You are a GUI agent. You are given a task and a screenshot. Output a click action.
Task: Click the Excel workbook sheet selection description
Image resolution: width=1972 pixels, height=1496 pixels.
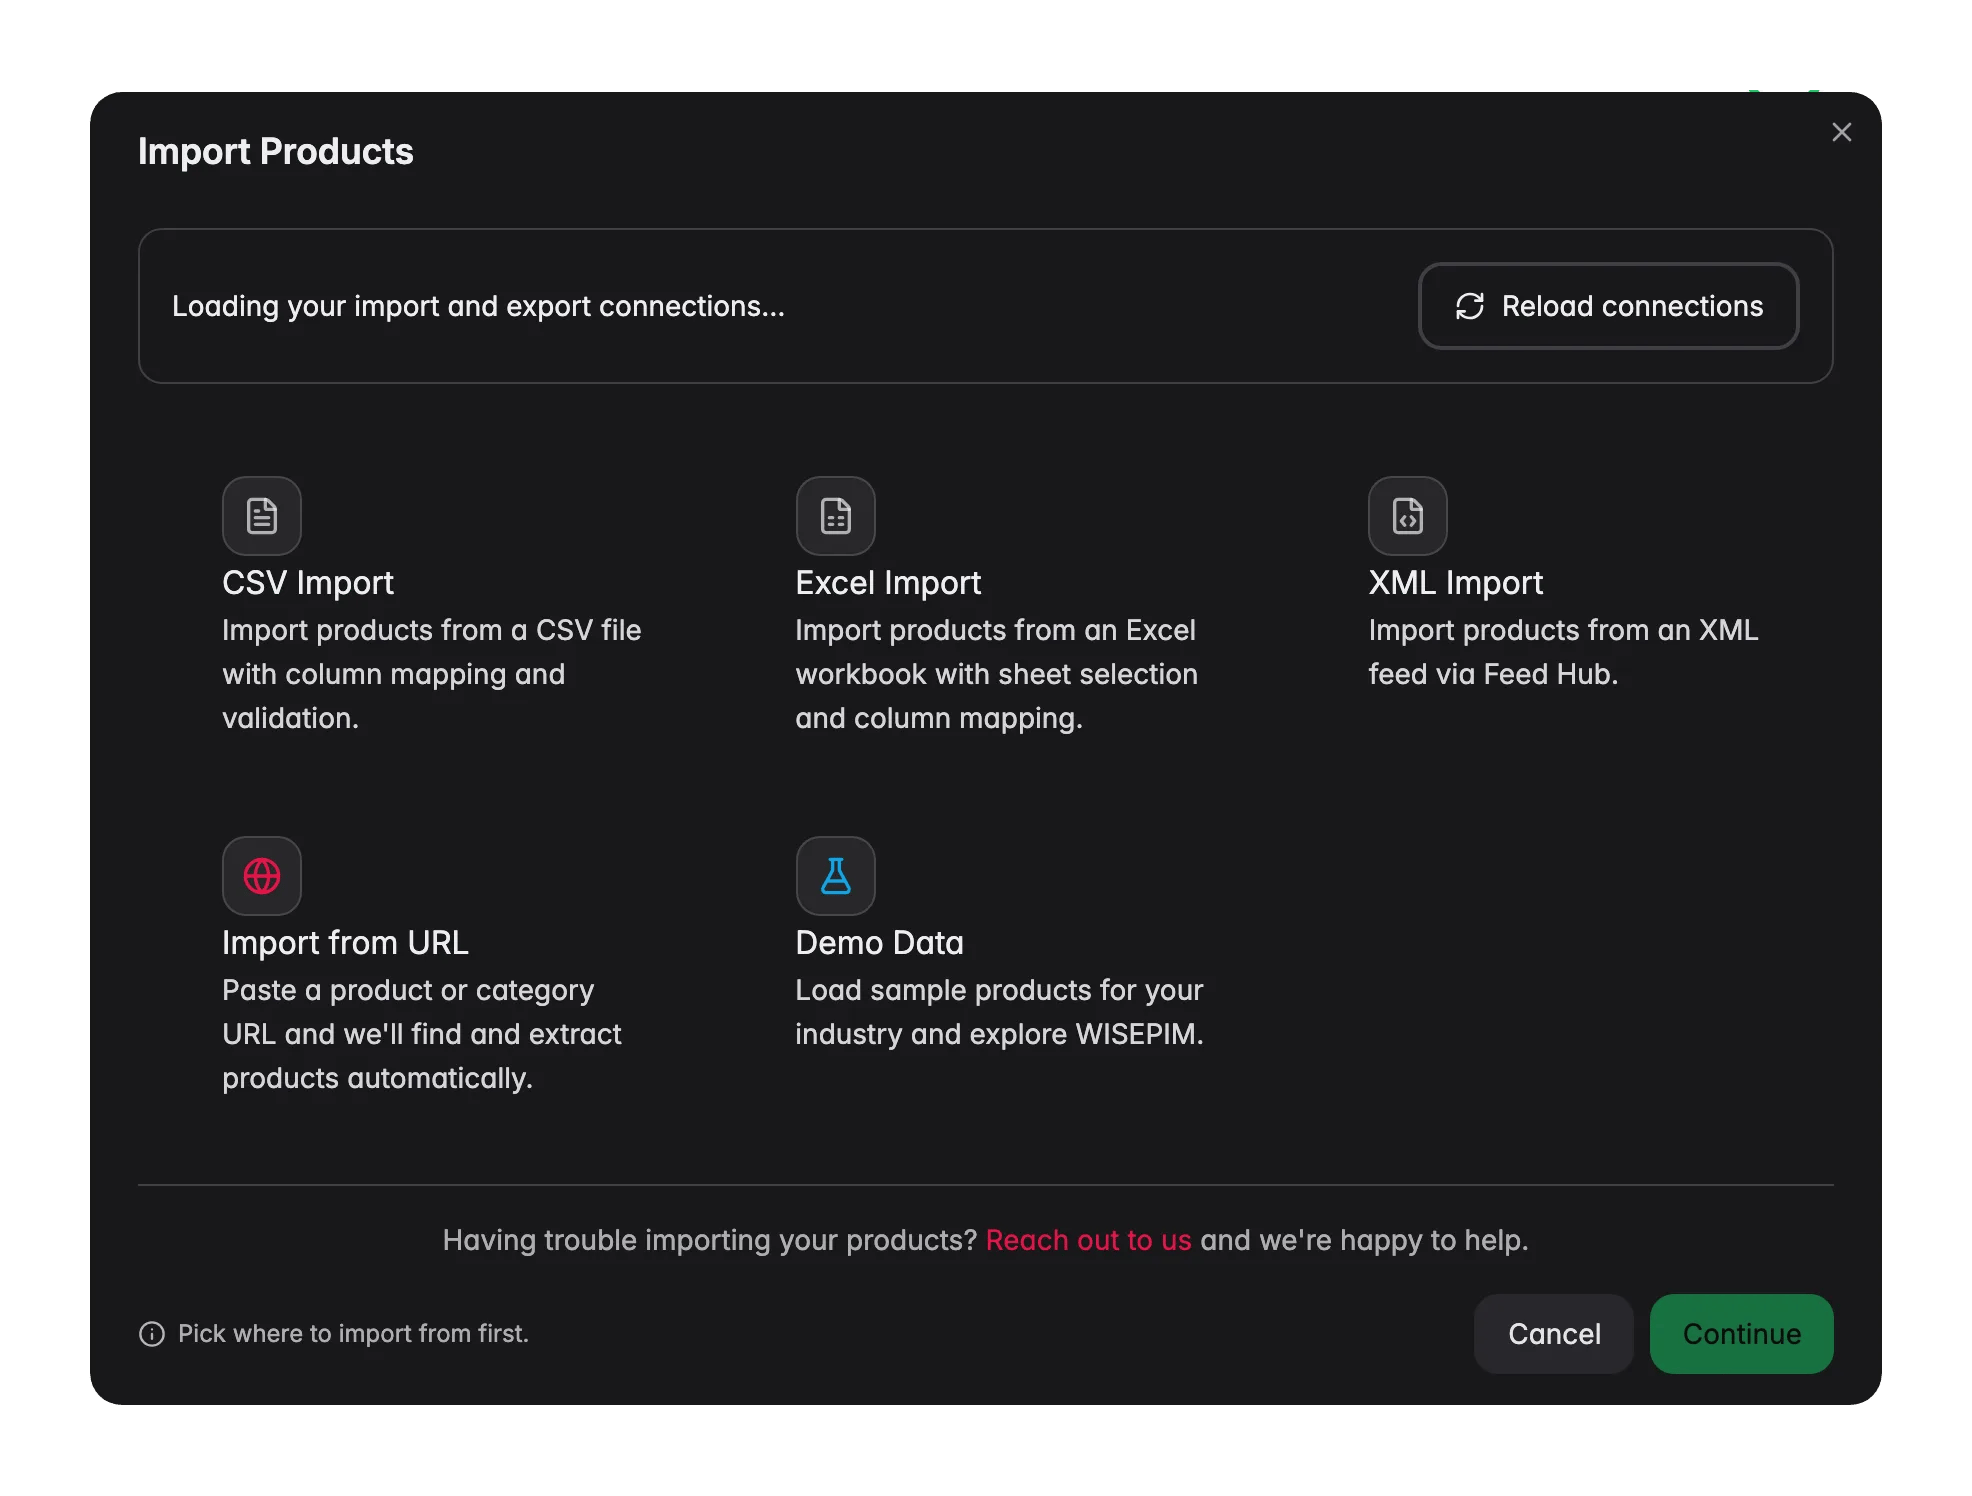point(997,674)
